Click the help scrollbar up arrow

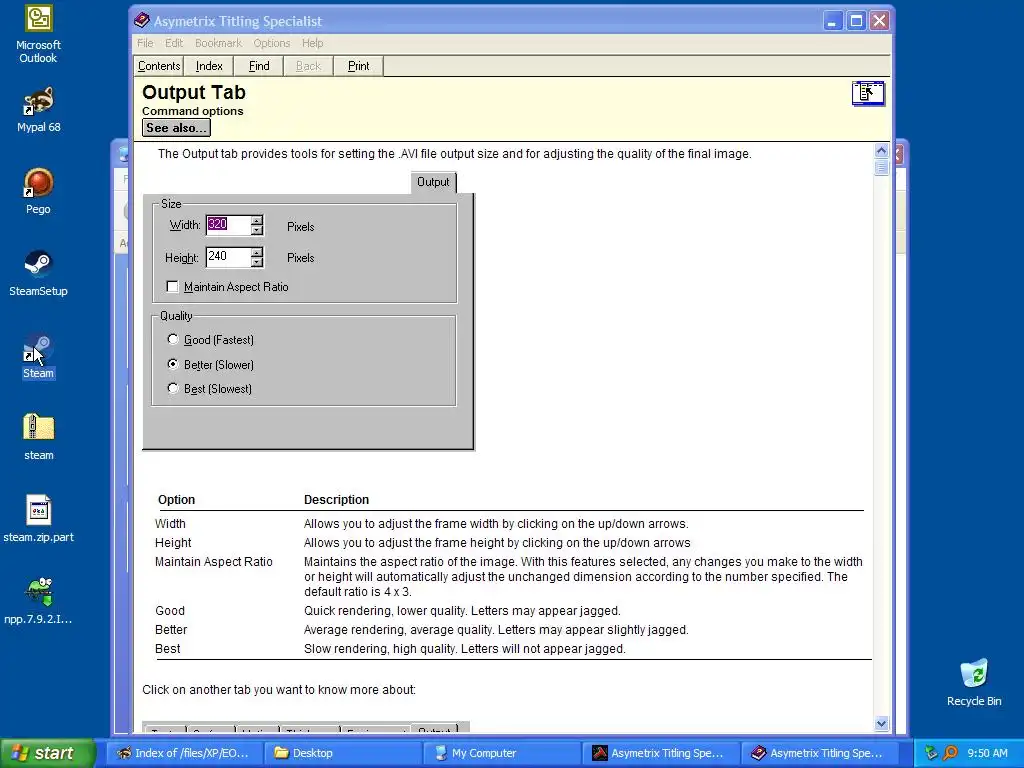[x=881, y=151]
